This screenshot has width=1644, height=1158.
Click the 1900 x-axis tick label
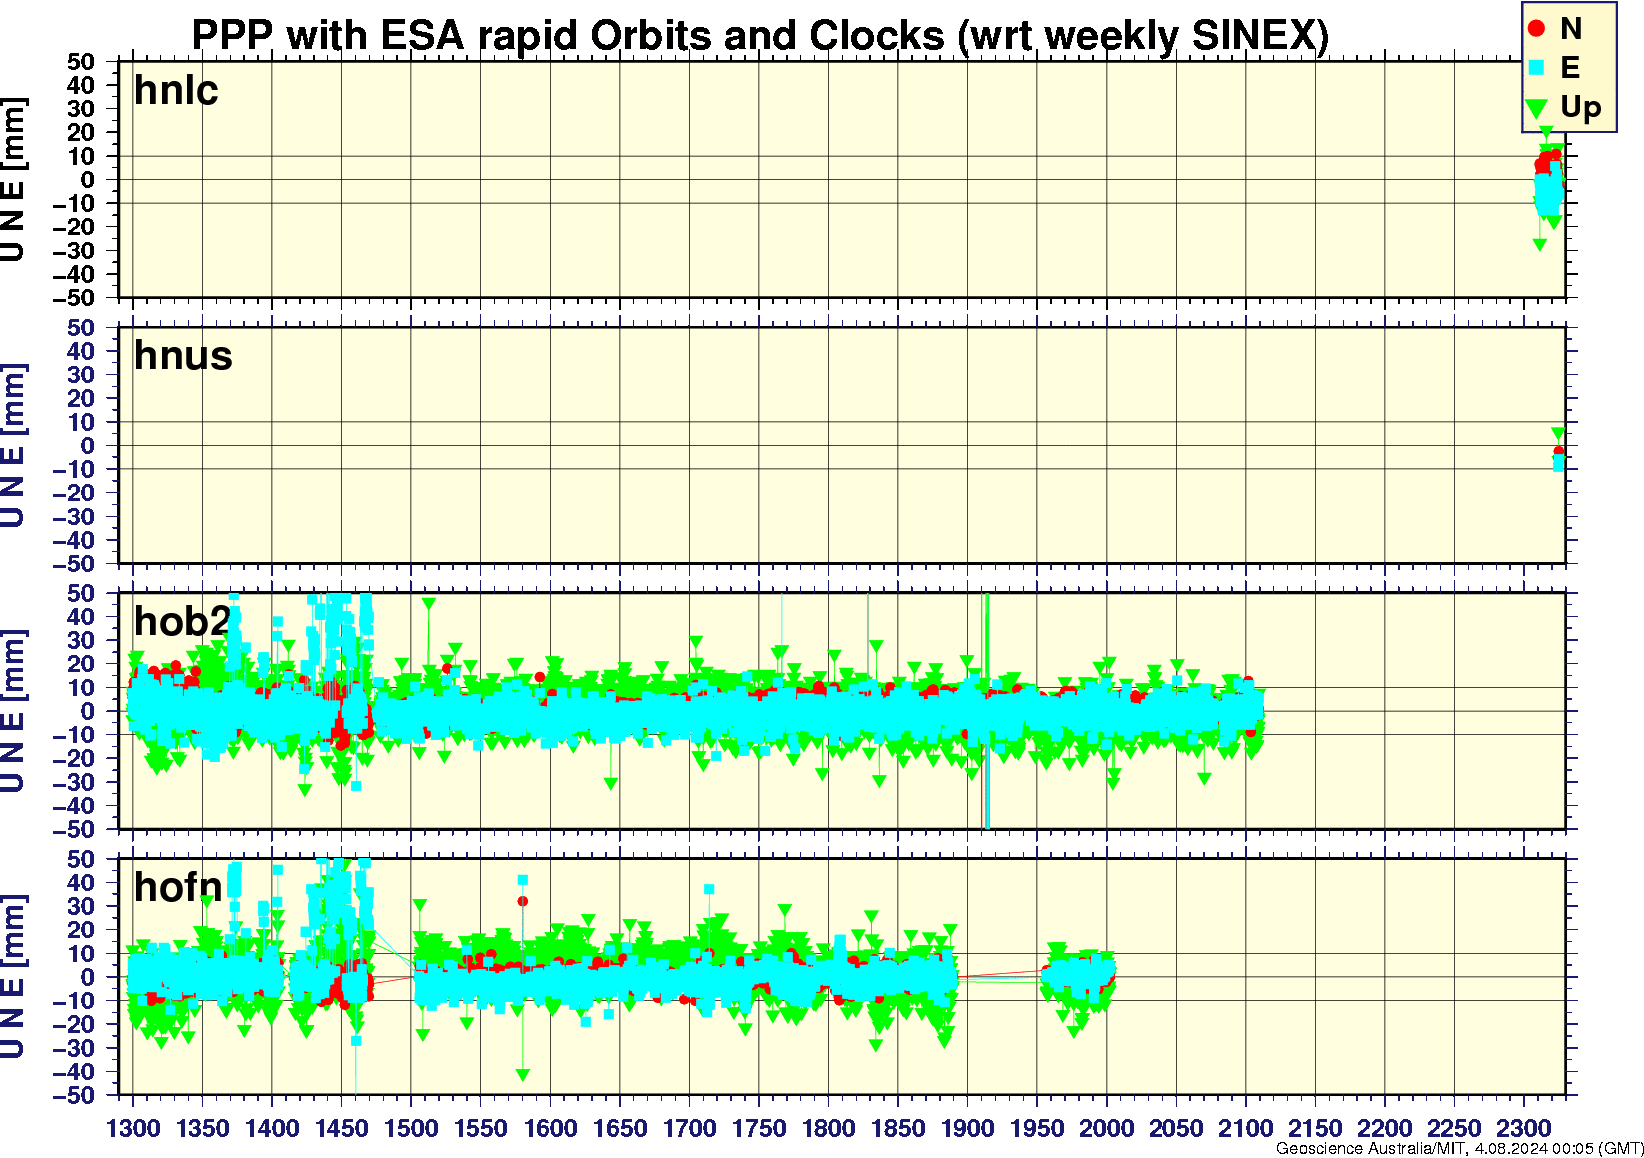tap(968, 1128)
